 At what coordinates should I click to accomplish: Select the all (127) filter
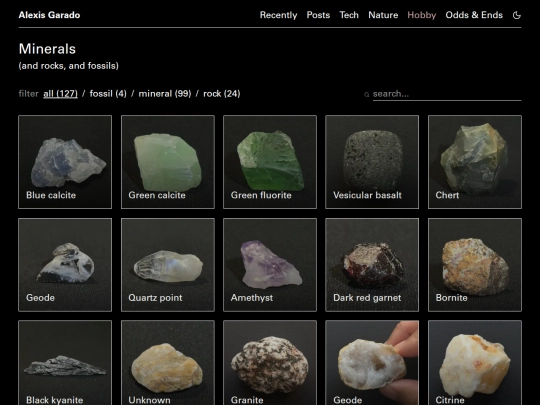[x=60, y=94]
